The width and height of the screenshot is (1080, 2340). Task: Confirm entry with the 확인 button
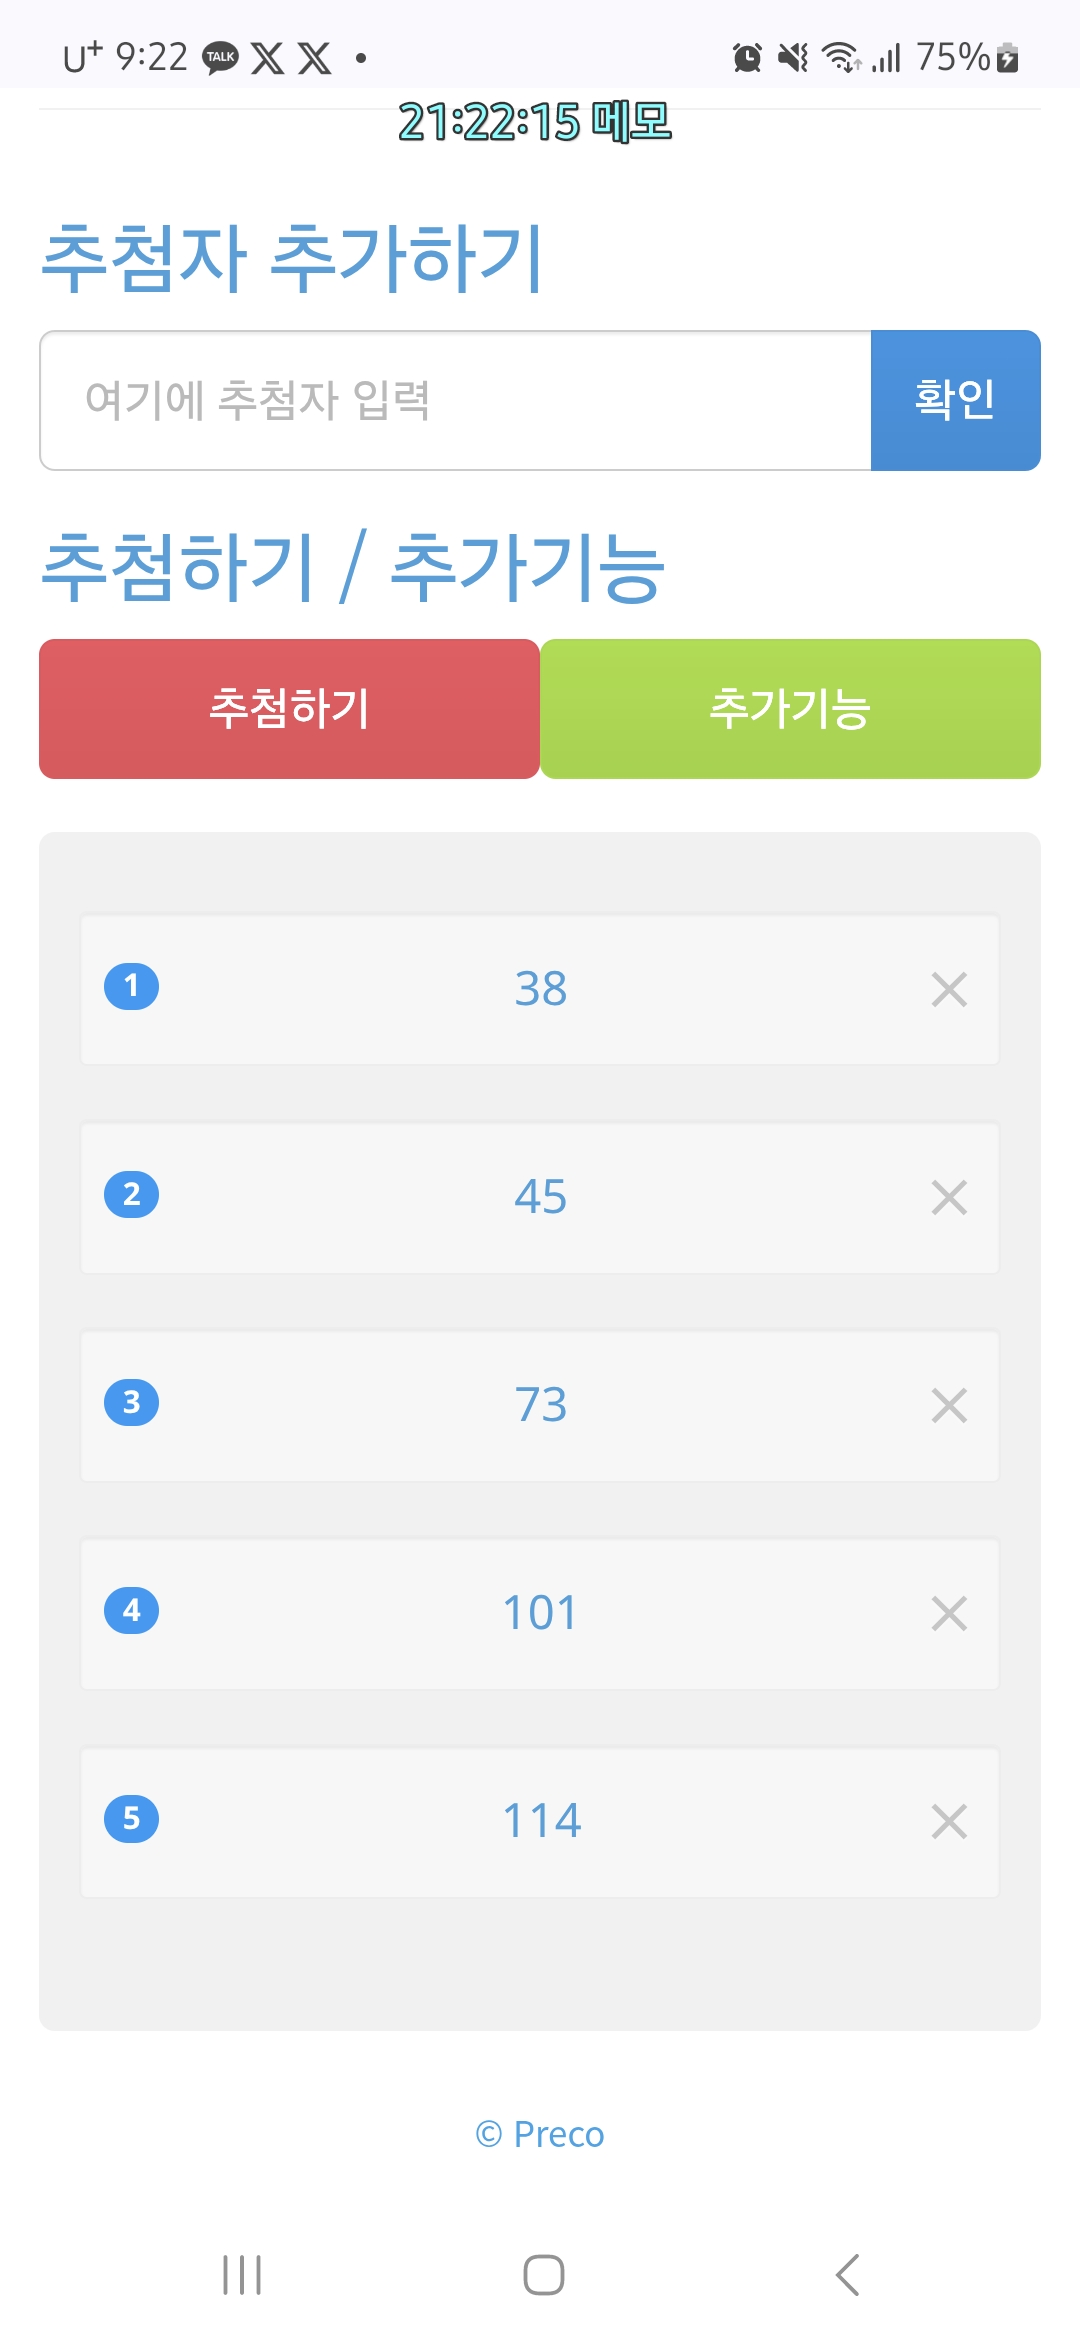955,400
